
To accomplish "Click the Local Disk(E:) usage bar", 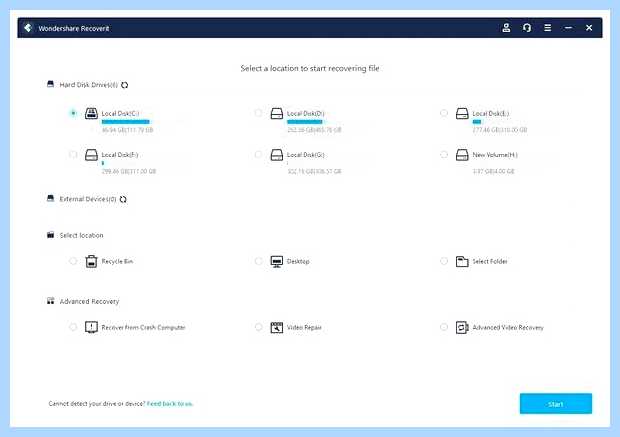I will point(477,122).
